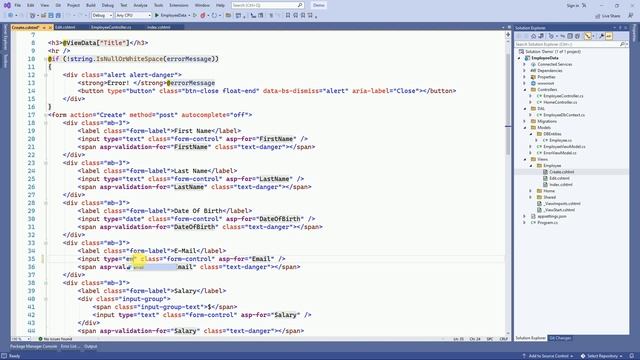
Task: Toggle highlighted Track Active Item button
Action: [588, 36]
